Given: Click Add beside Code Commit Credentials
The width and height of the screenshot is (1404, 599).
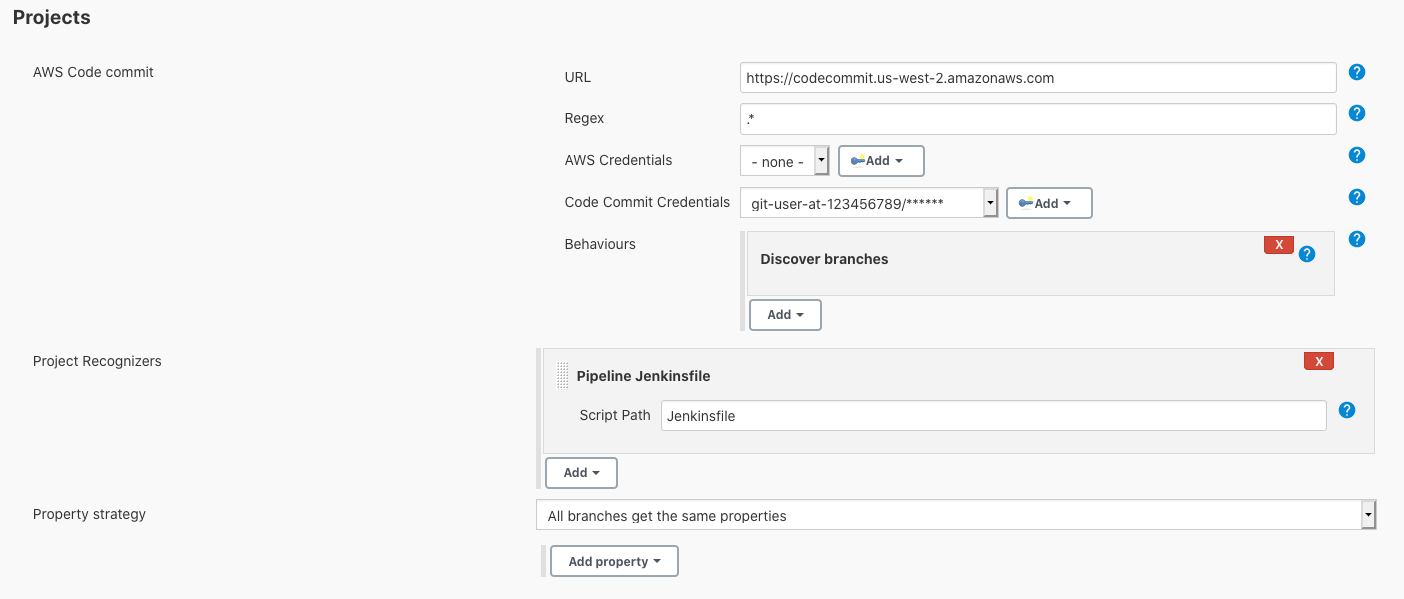Looking at the screenshot, I should pyautogui.click(x=1047, y=202).
